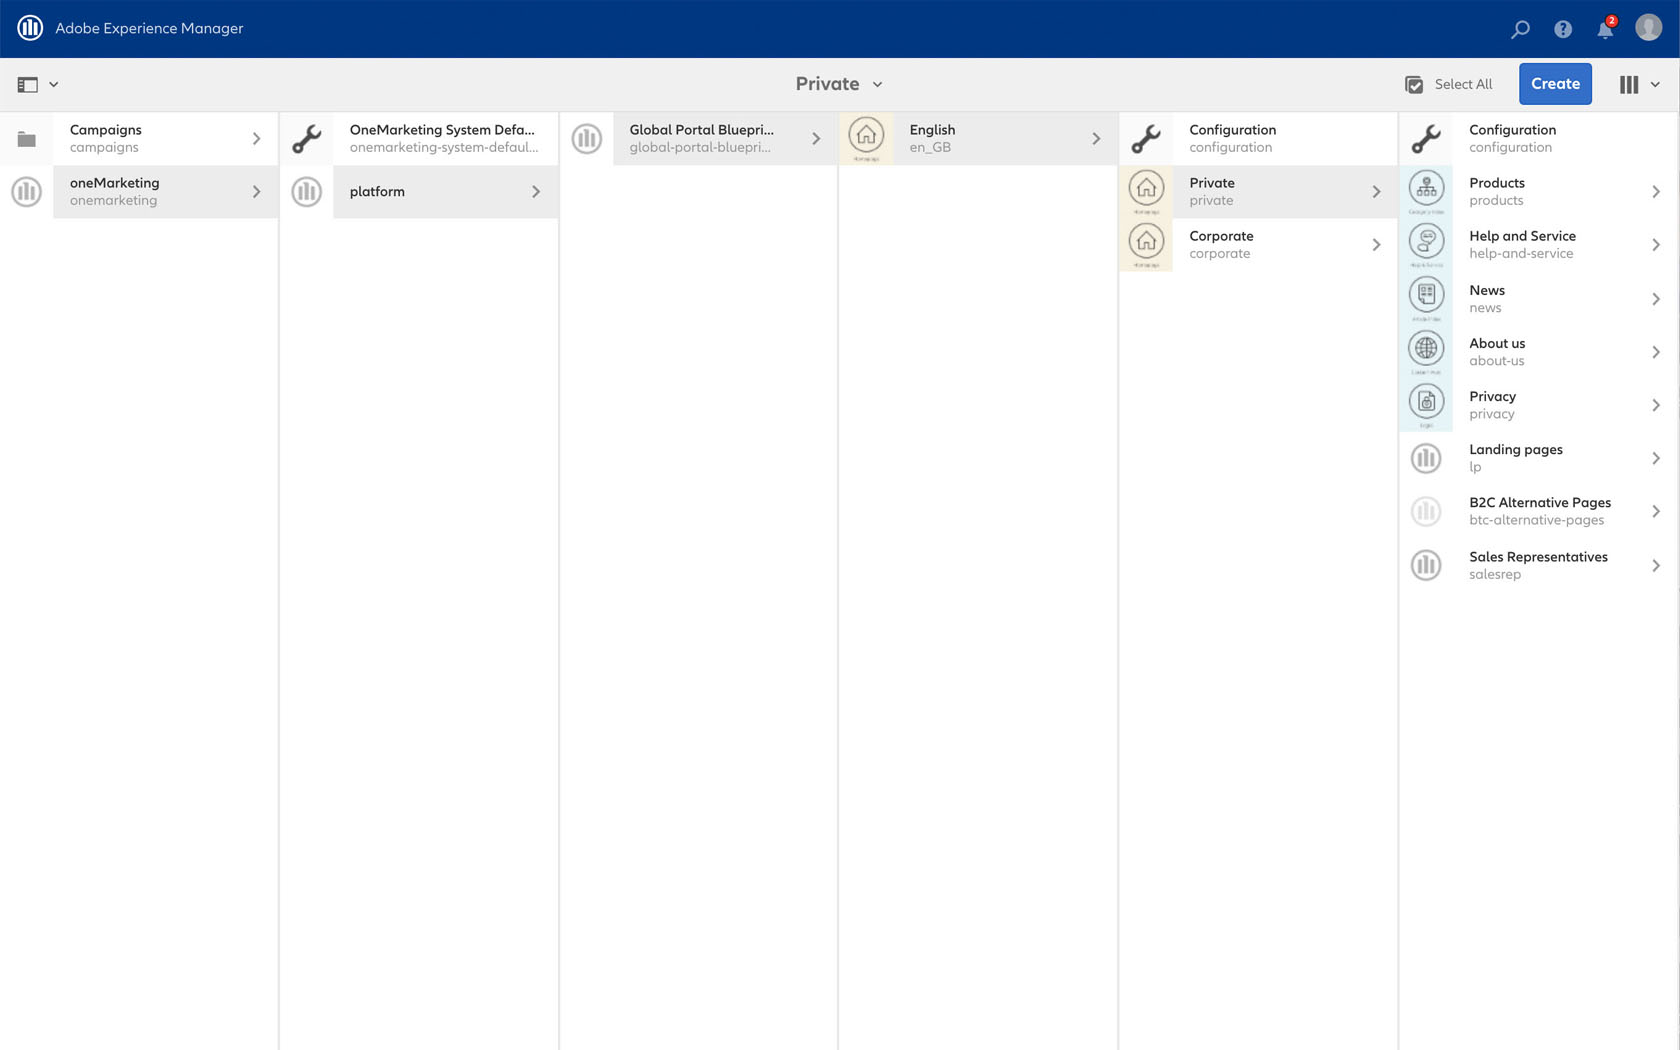The height and width of the screenshot is (1050, 1680).
Task: Click the Products sitemap thumbnail icon
Action: click(x=1426, y=191)
